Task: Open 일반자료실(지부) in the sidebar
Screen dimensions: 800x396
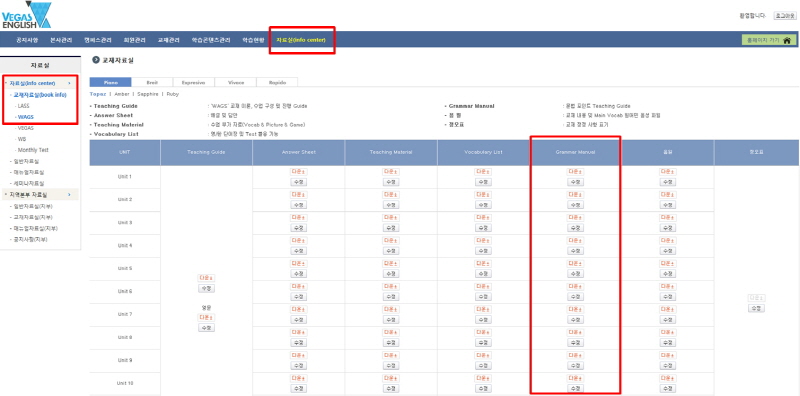Action: click(33, 206)
